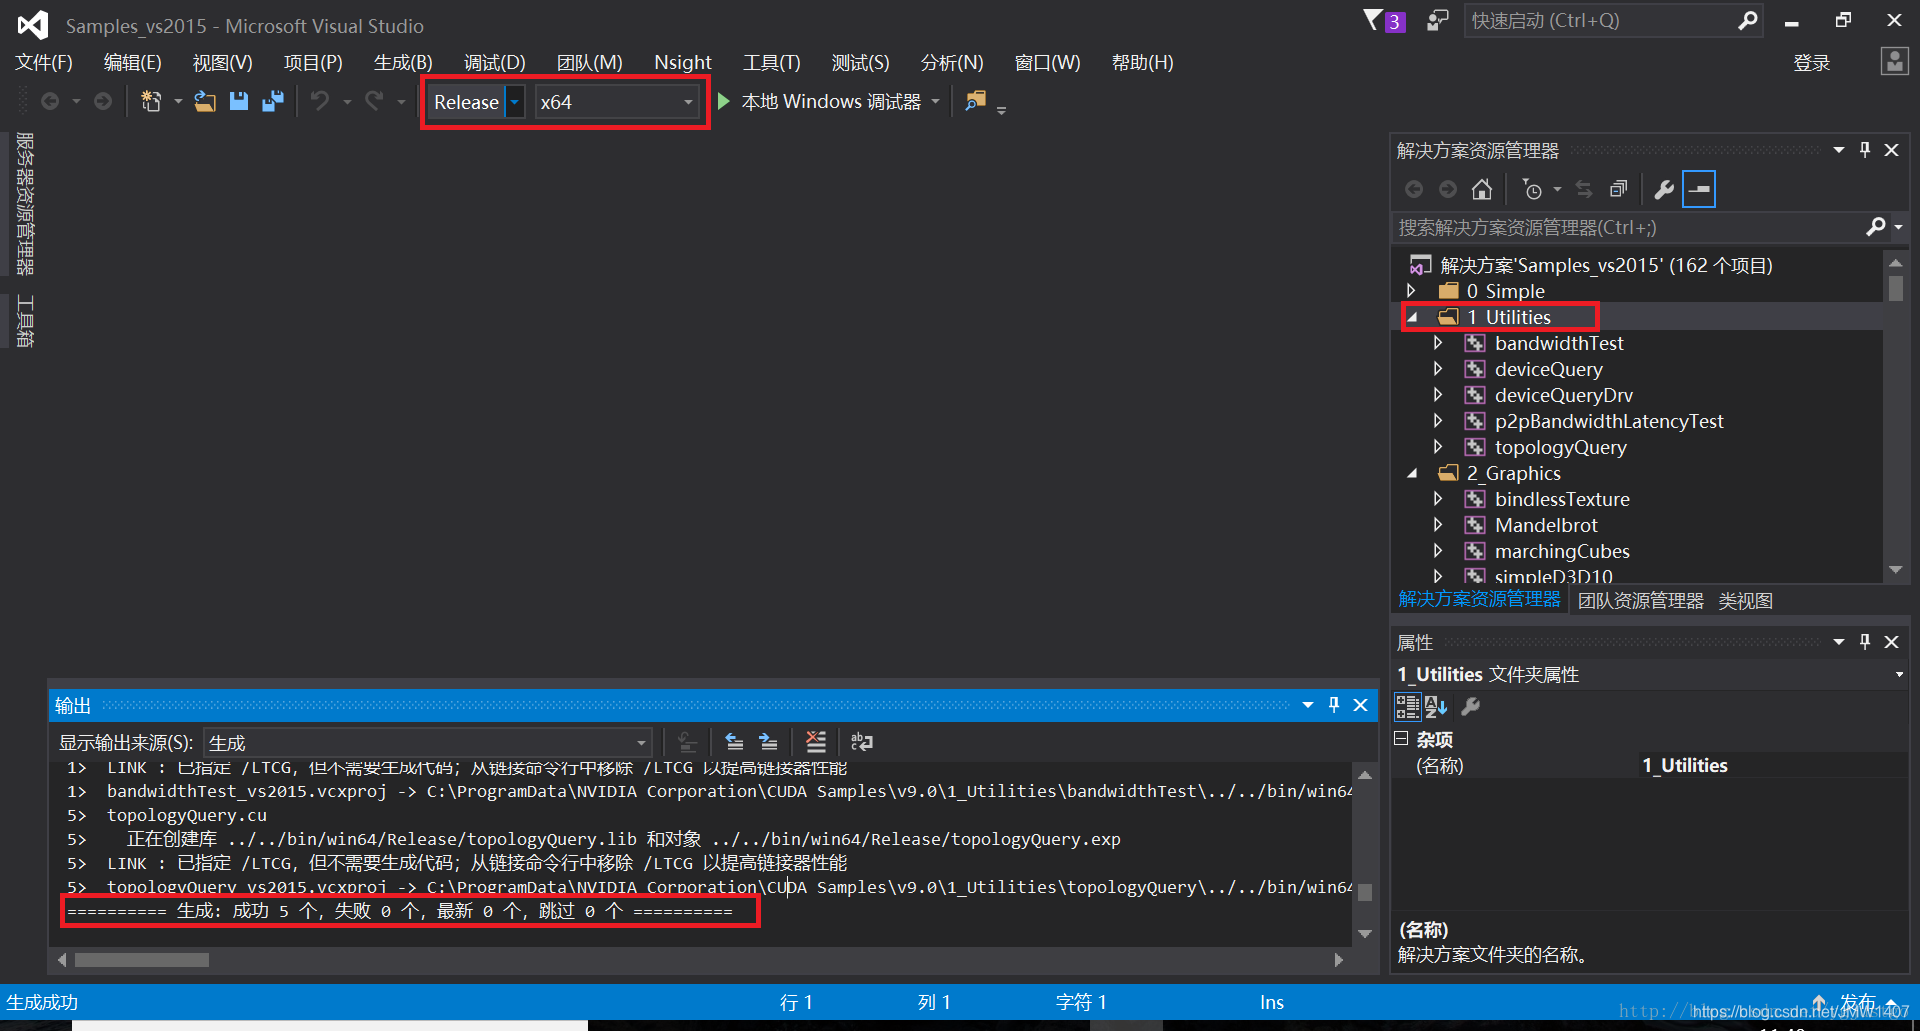Click the 登录 sign-in link
This screenshot has height=1031, width=1920.
click(1811, 63)
